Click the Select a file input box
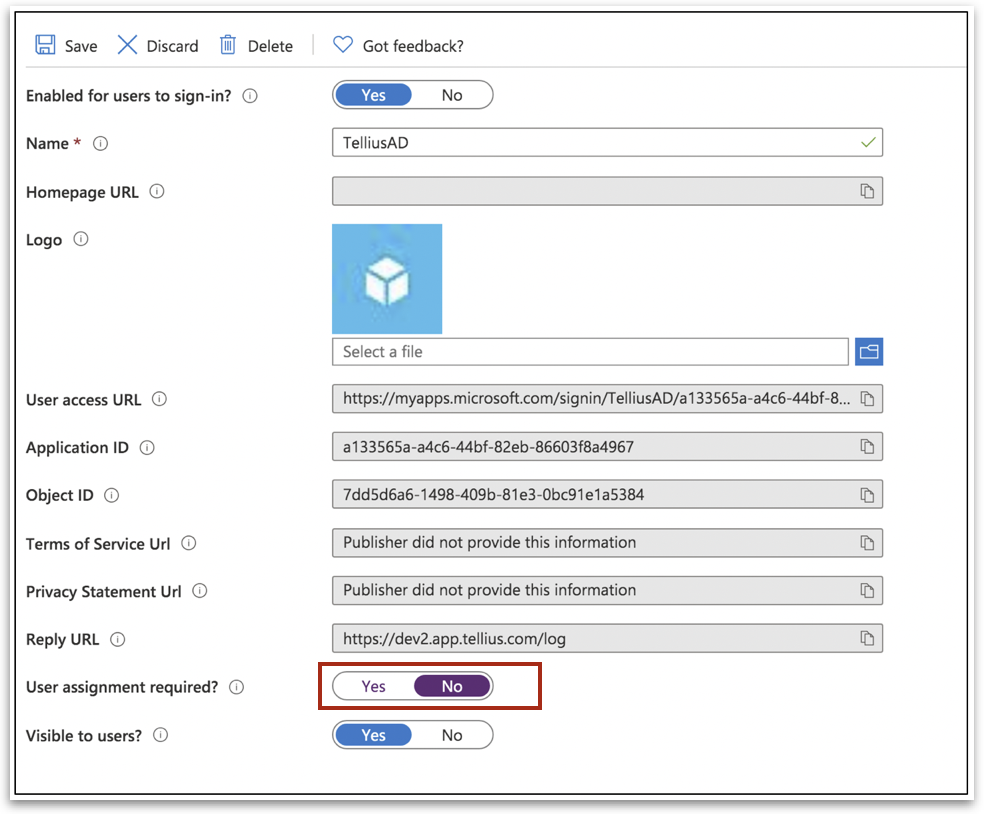The width and height of the screenshot is (984, 814). tap(590, 352)
